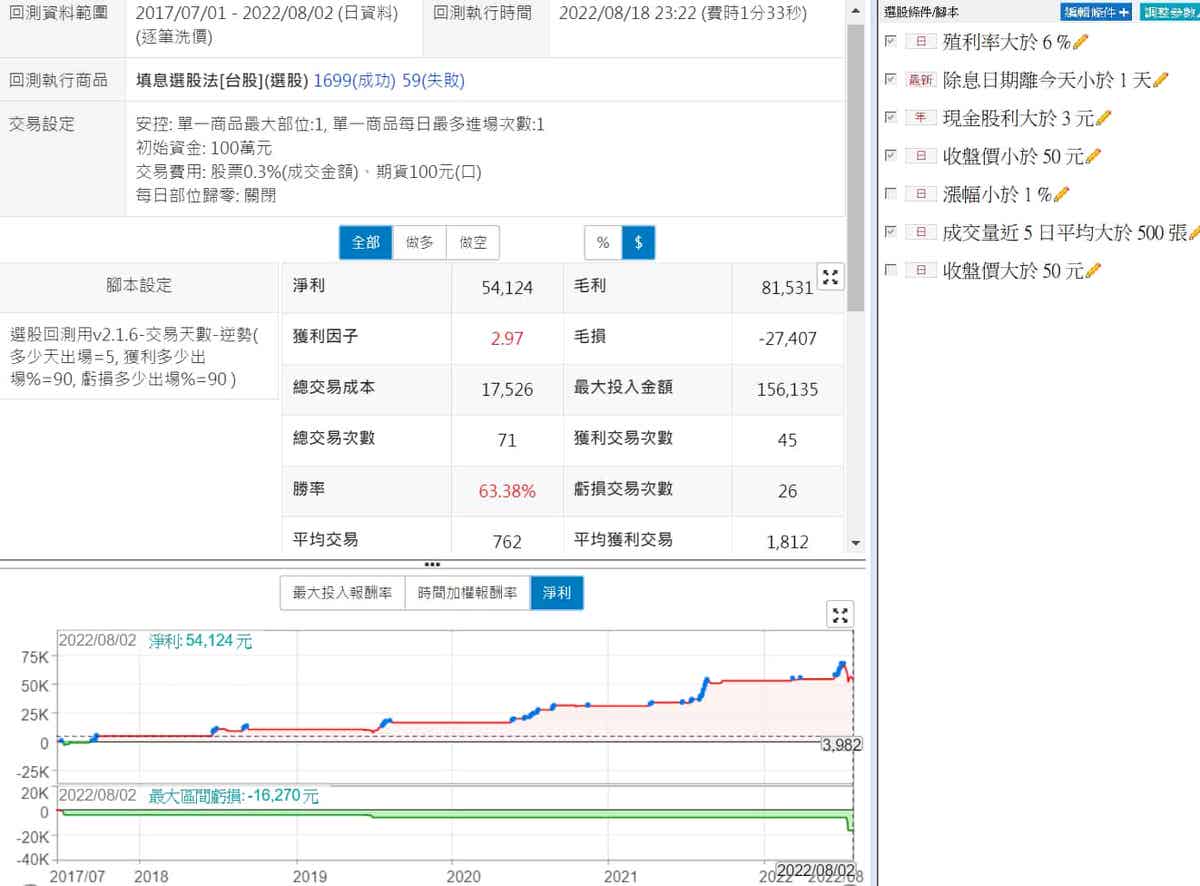The width and height of the screenshot is (1200, 886).
Task: Expand the net profit chart to fullscreen
Action: (x=841, y=615)
